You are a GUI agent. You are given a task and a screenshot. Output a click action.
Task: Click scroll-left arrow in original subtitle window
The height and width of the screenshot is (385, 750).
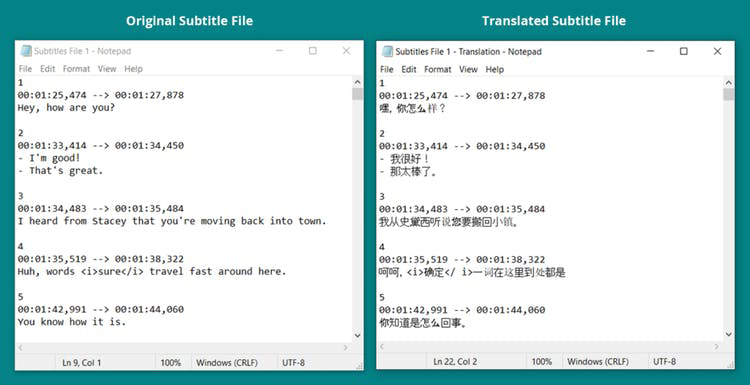pyautogui.click(x=20, y=347)
